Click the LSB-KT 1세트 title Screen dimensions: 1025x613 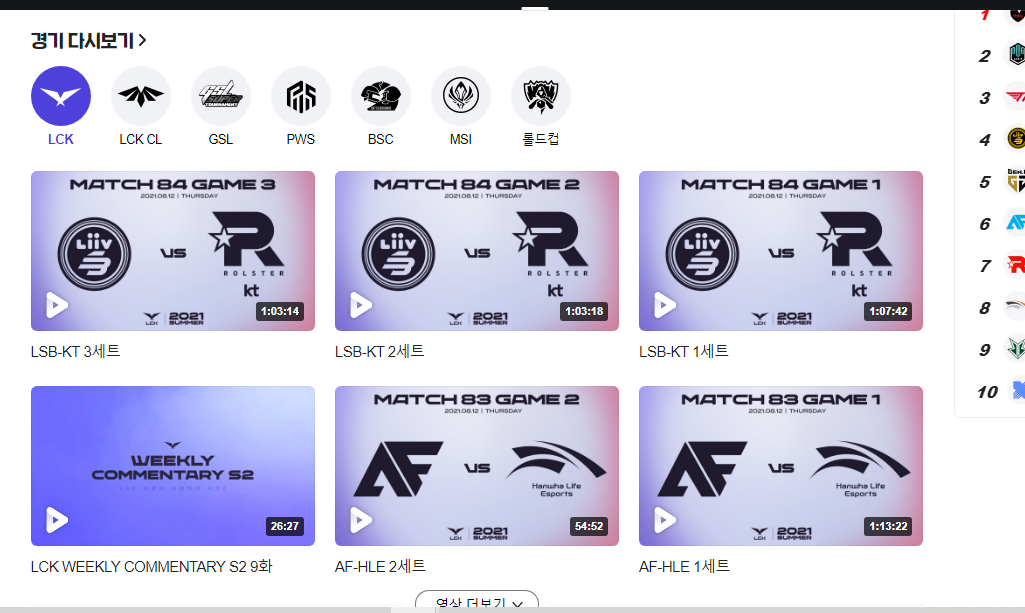pyautogui.click(x=683, y=352)
